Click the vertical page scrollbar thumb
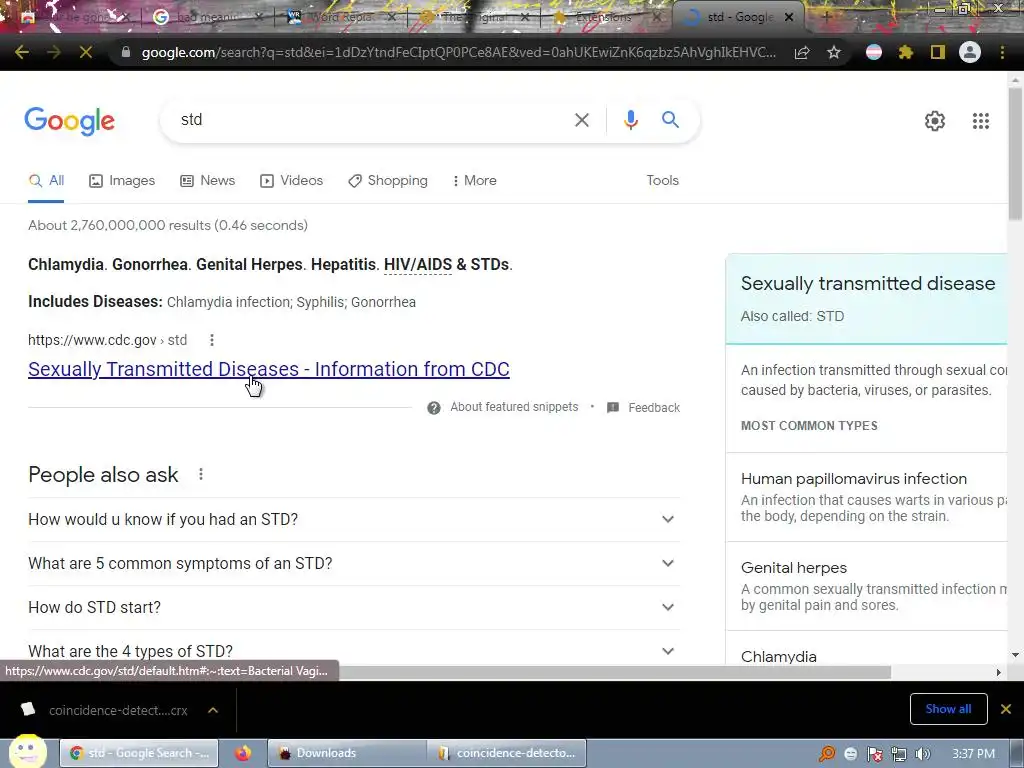This screenshot has width=1024, height=768. (1015, 153)
